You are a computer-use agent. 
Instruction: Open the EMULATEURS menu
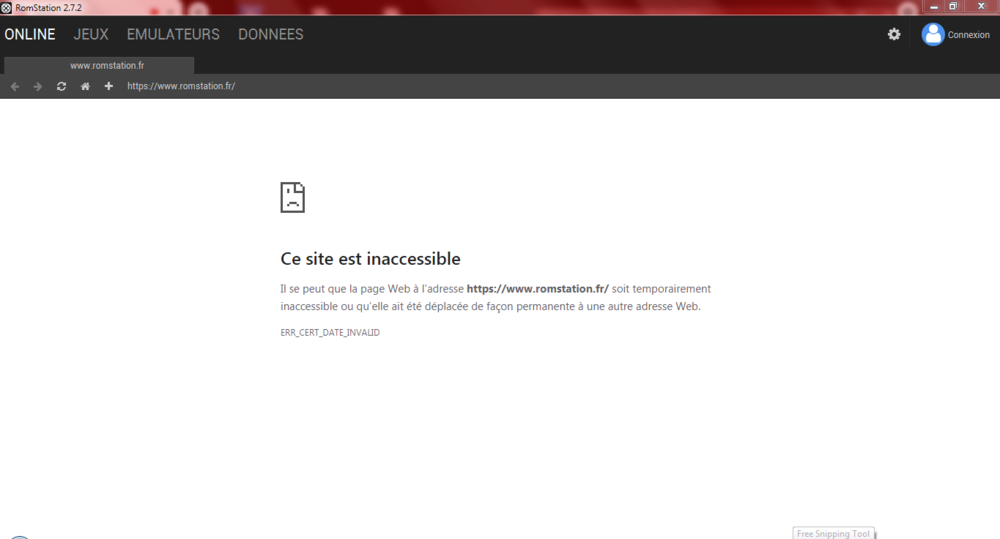pyautogui.click(x=173, y=34)
